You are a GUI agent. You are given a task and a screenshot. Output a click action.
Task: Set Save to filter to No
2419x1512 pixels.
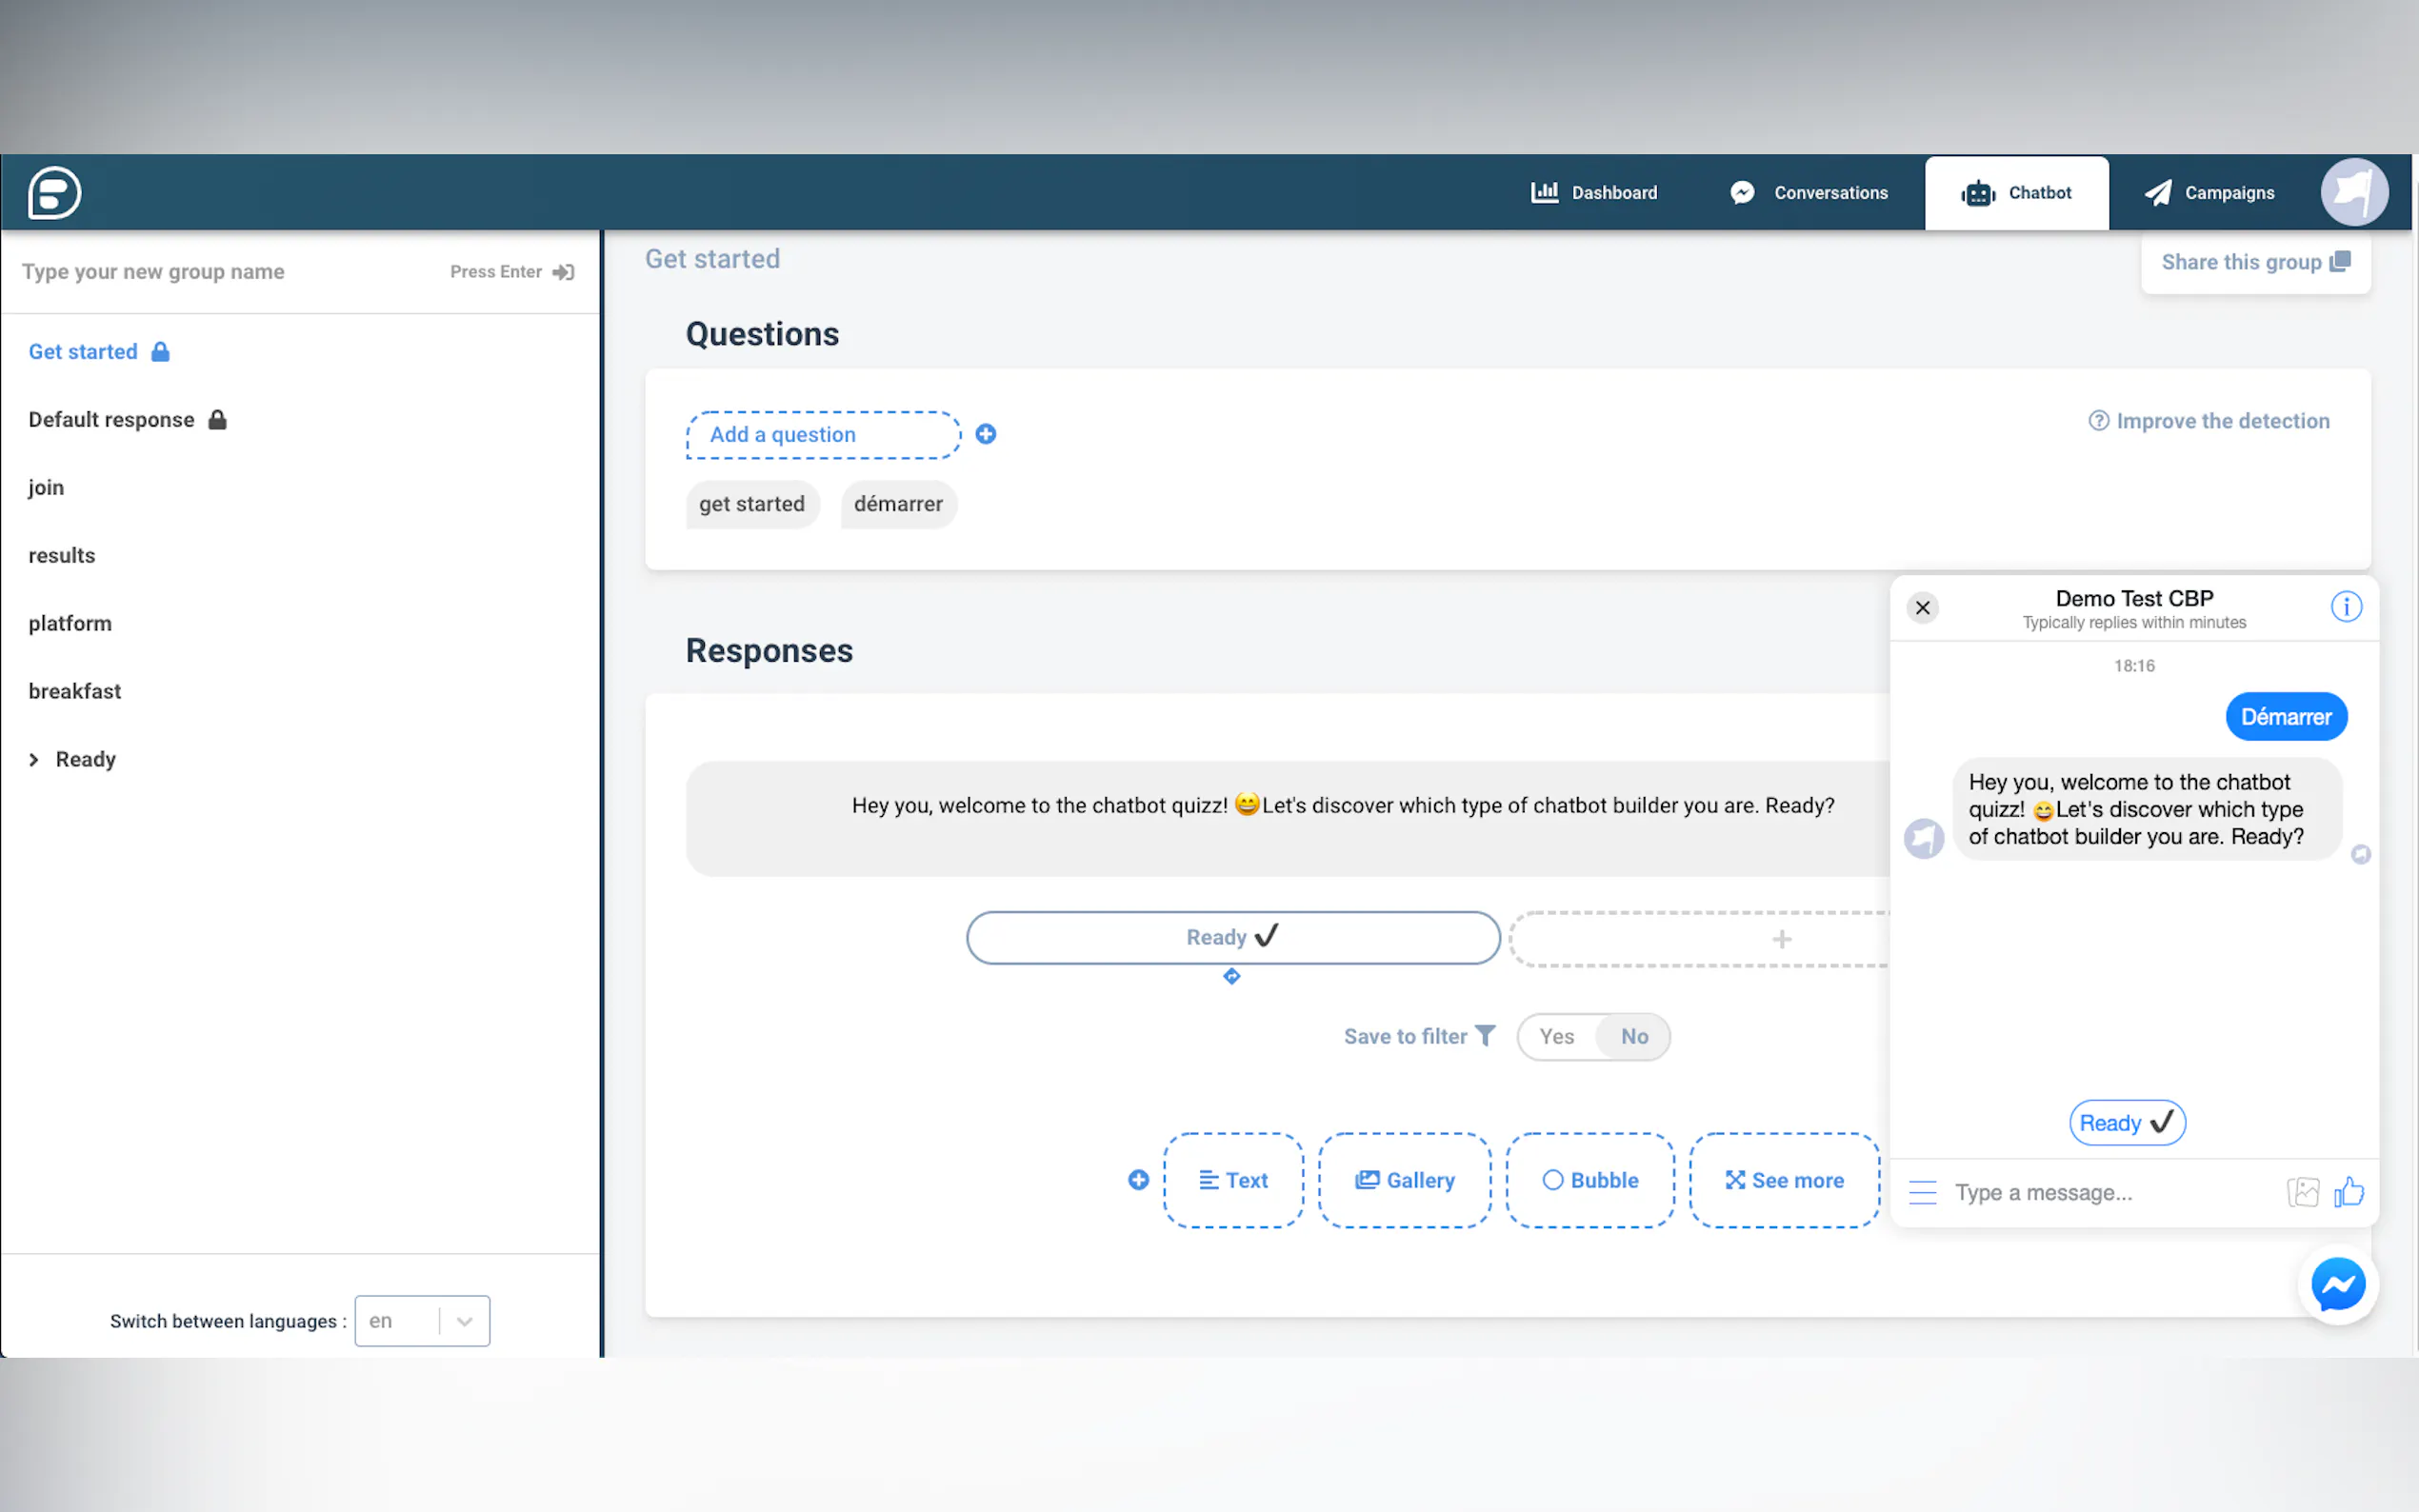click(1634, 1037)
